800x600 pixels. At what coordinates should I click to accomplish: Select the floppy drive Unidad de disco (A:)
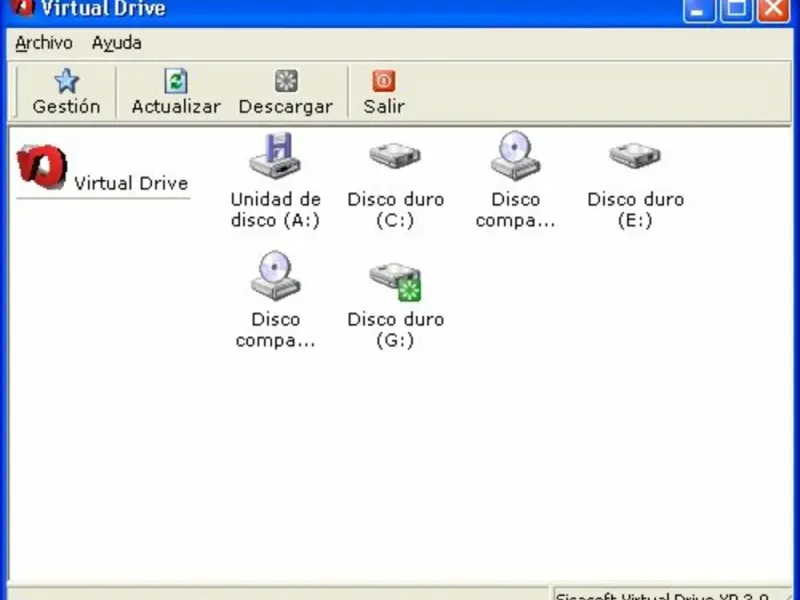click(x=276, y=181)
